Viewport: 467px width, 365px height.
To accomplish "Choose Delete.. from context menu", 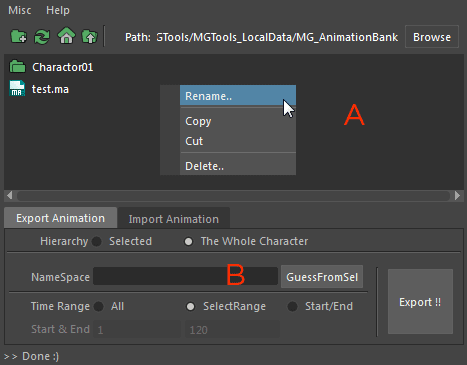I will pos(238,166).
